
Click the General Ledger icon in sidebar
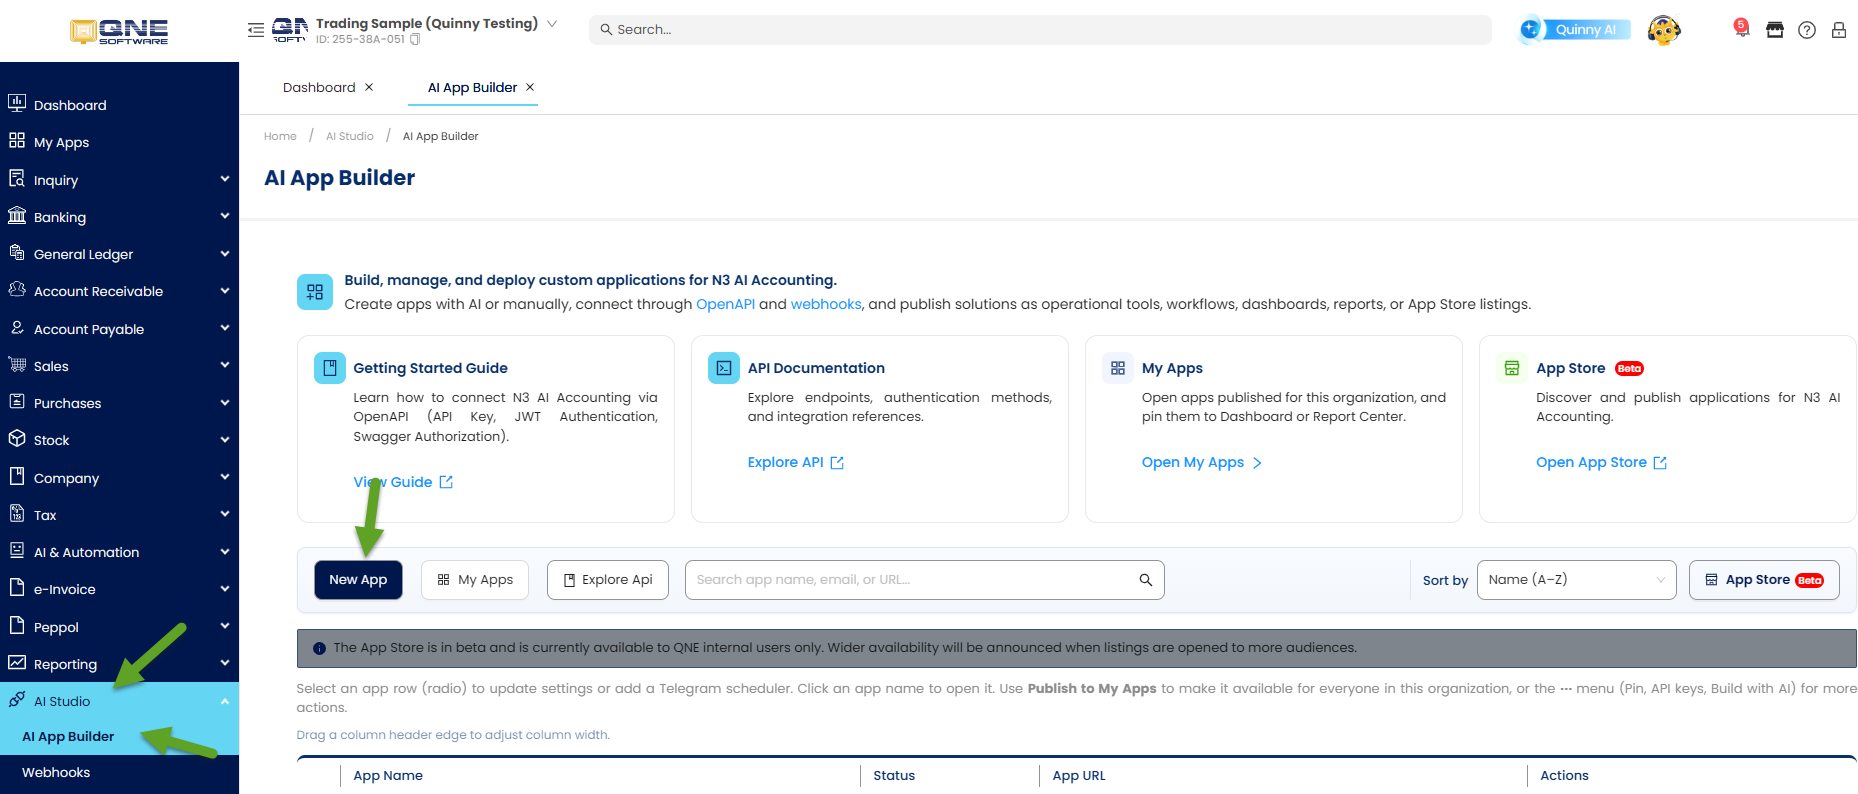click(17, 253)
